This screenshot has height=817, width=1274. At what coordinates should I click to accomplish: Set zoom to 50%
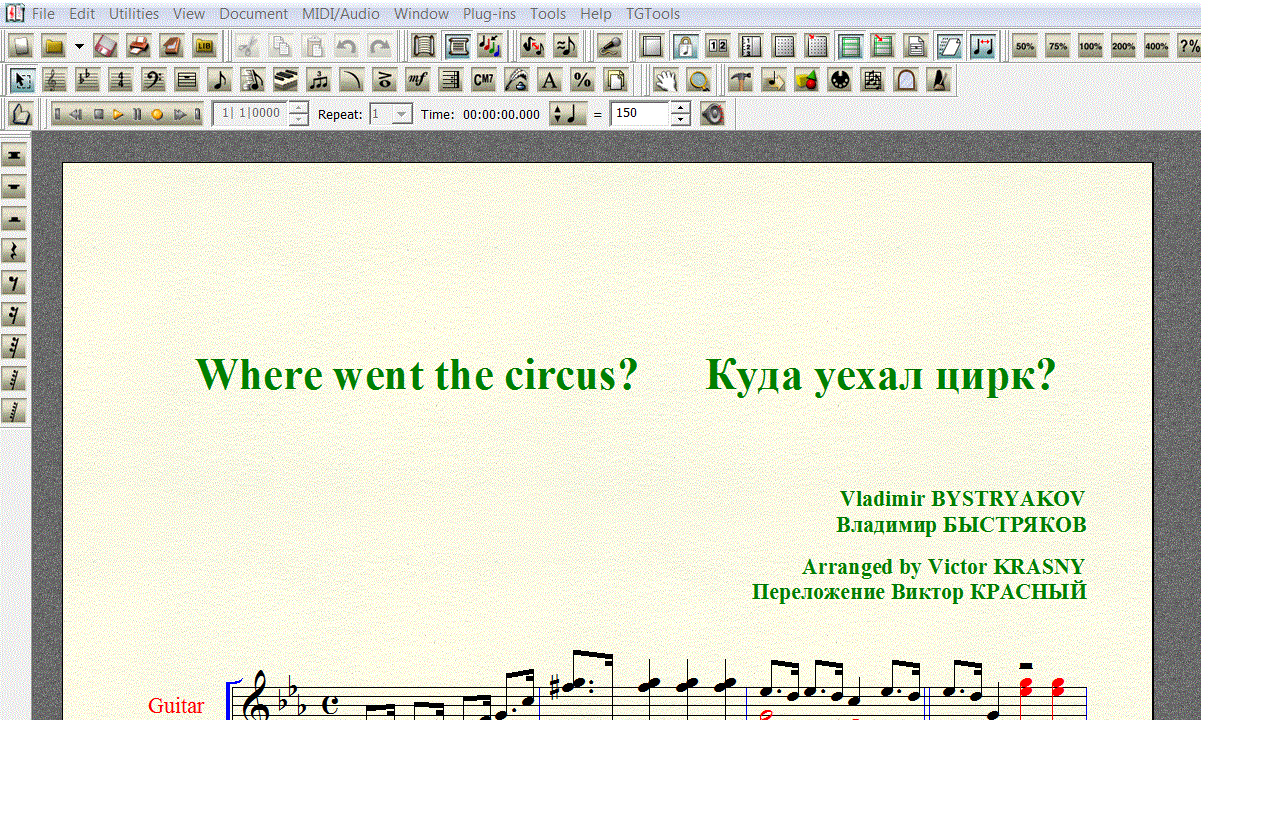[x=1025, y=46]
